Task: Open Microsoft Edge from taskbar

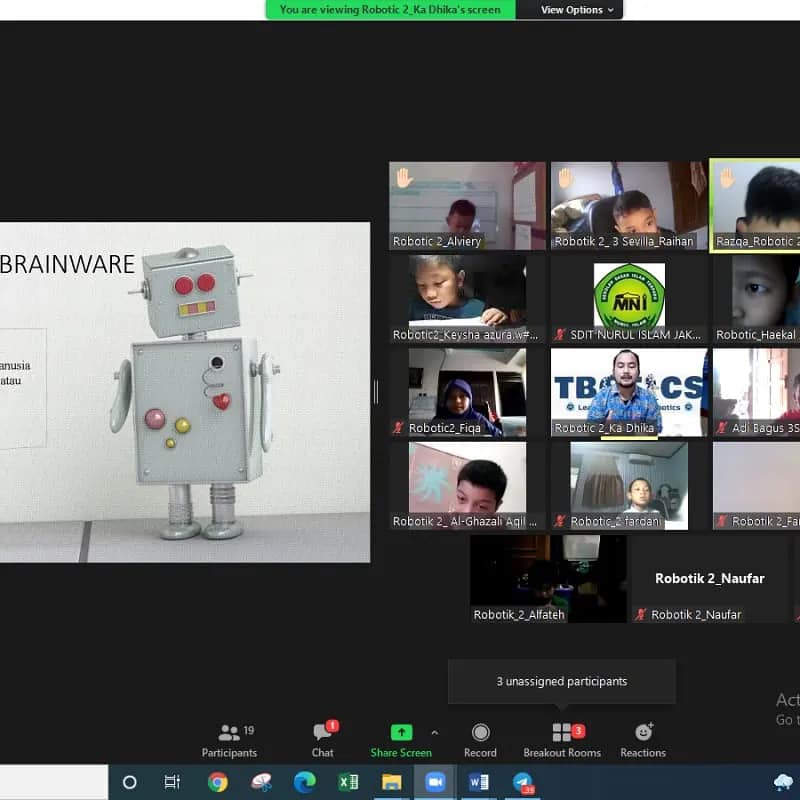Action: tap(305, 782)
